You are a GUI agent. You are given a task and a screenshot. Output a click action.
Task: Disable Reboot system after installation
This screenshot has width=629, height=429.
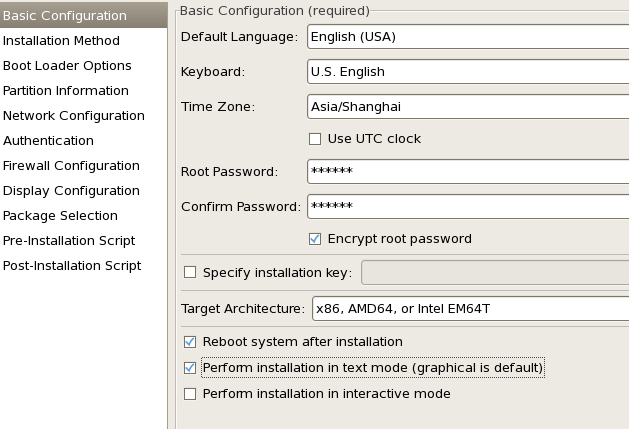190,342
